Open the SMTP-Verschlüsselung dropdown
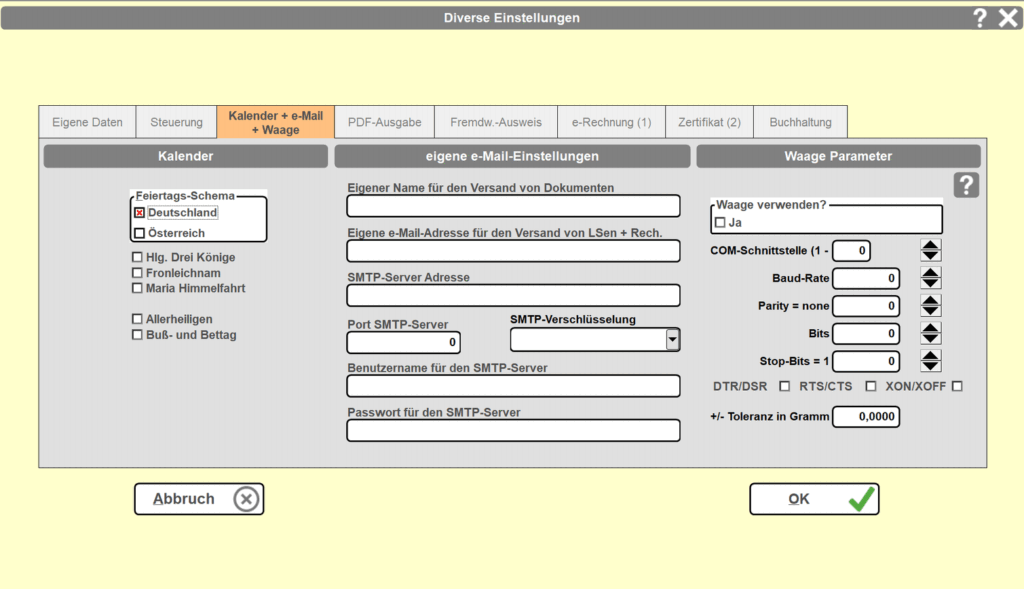 [x=673, y=340]
